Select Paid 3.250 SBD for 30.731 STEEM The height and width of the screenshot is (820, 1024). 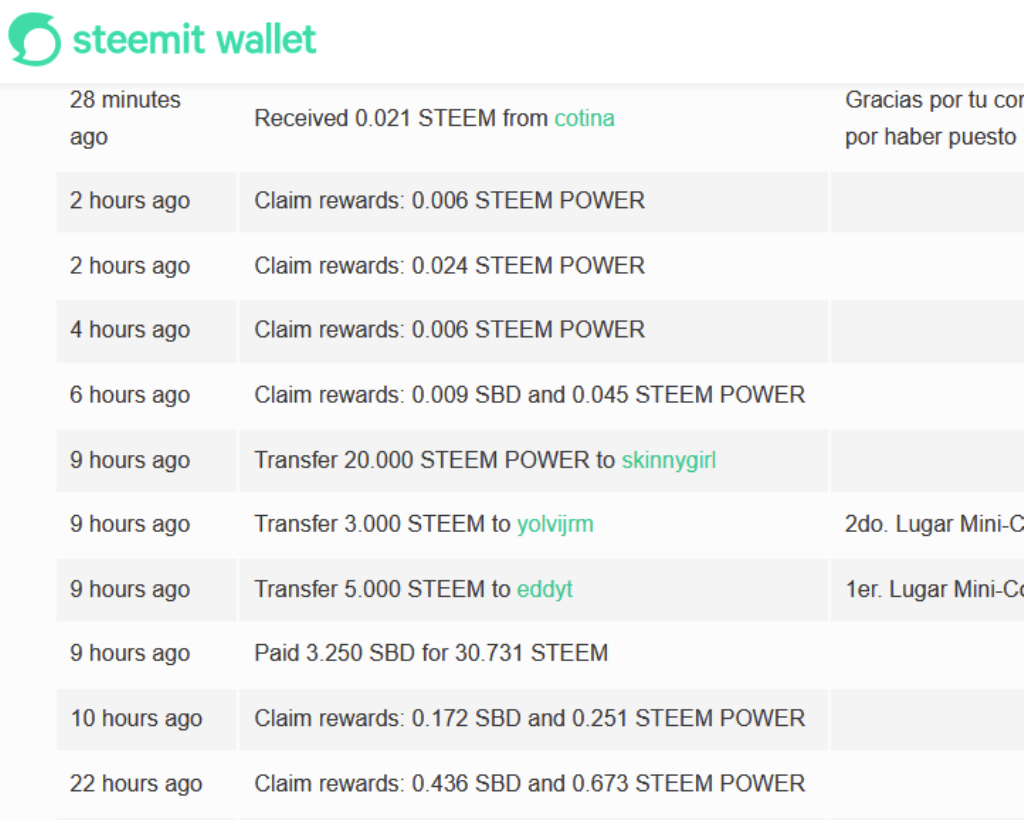point(431,653)
